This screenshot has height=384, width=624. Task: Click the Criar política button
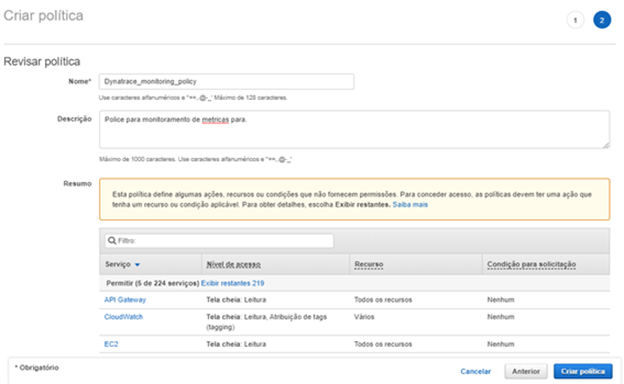click(x=583, y=371)
